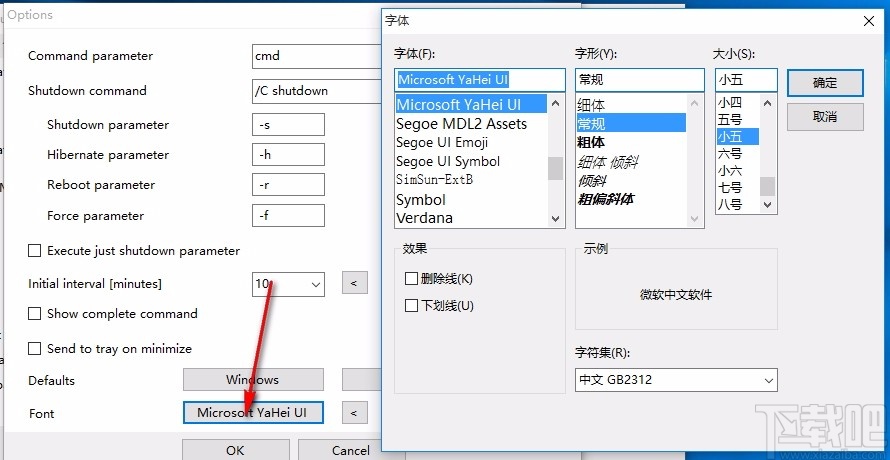Select Segoe UI Symbol font
The height and width of the screenshot is (460, 890).
tap(471, 161)
